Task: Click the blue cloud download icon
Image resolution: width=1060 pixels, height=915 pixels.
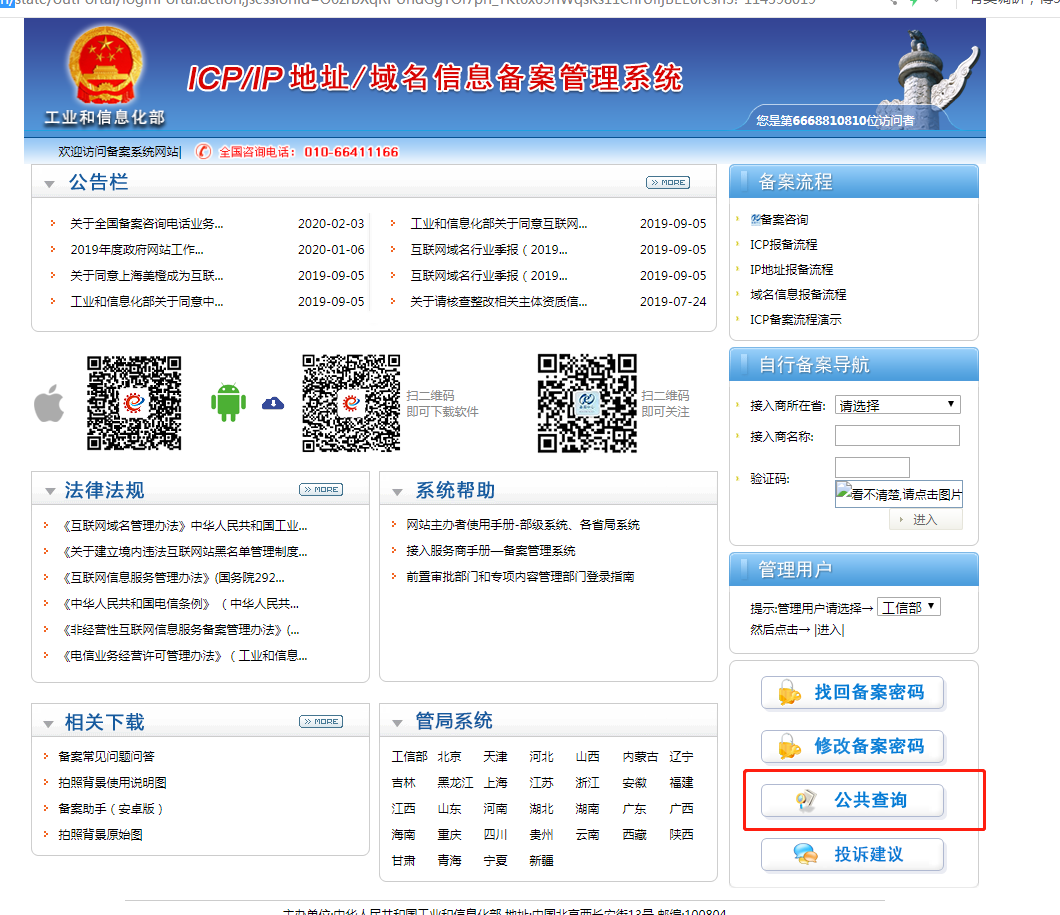Action: 273,403
